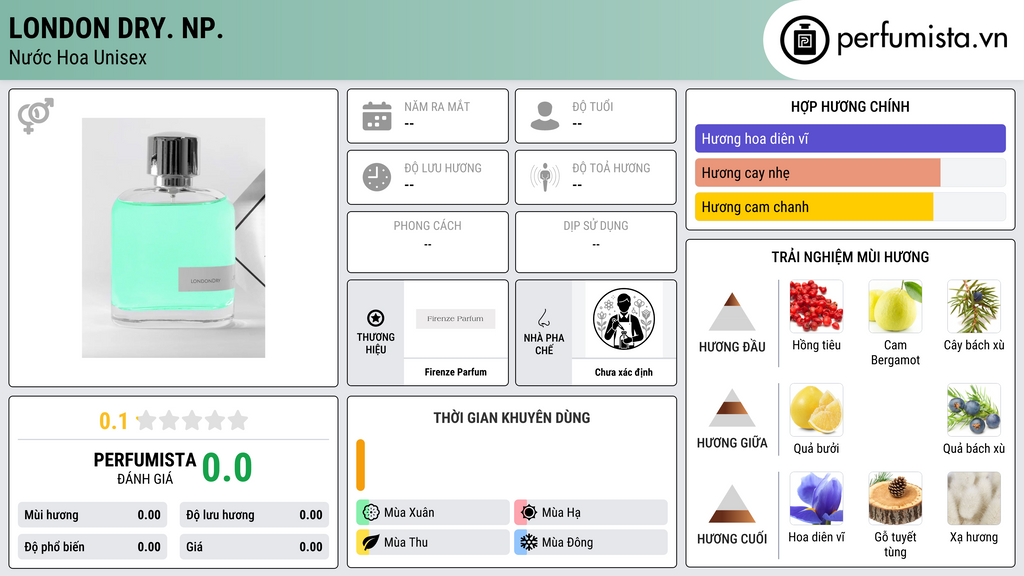Screen dimensions: 1024x576
Task: Select the Cam Bergamot note image
Action: click(x=895, y=306)
